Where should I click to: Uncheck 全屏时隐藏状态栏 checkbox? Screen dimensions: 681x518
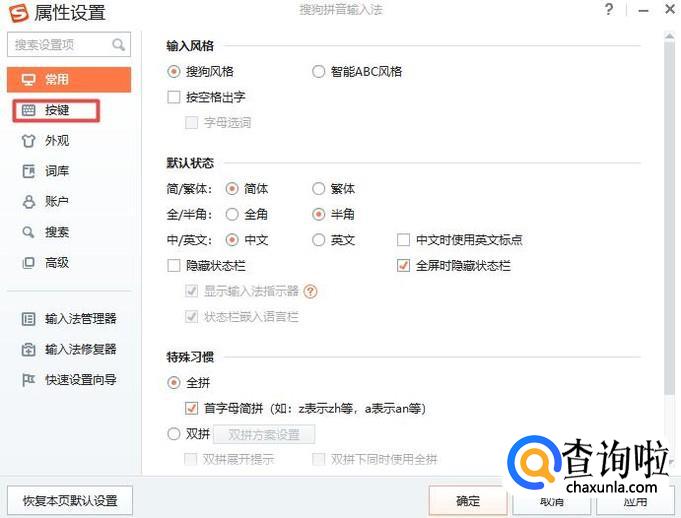[x=403, y=265]
